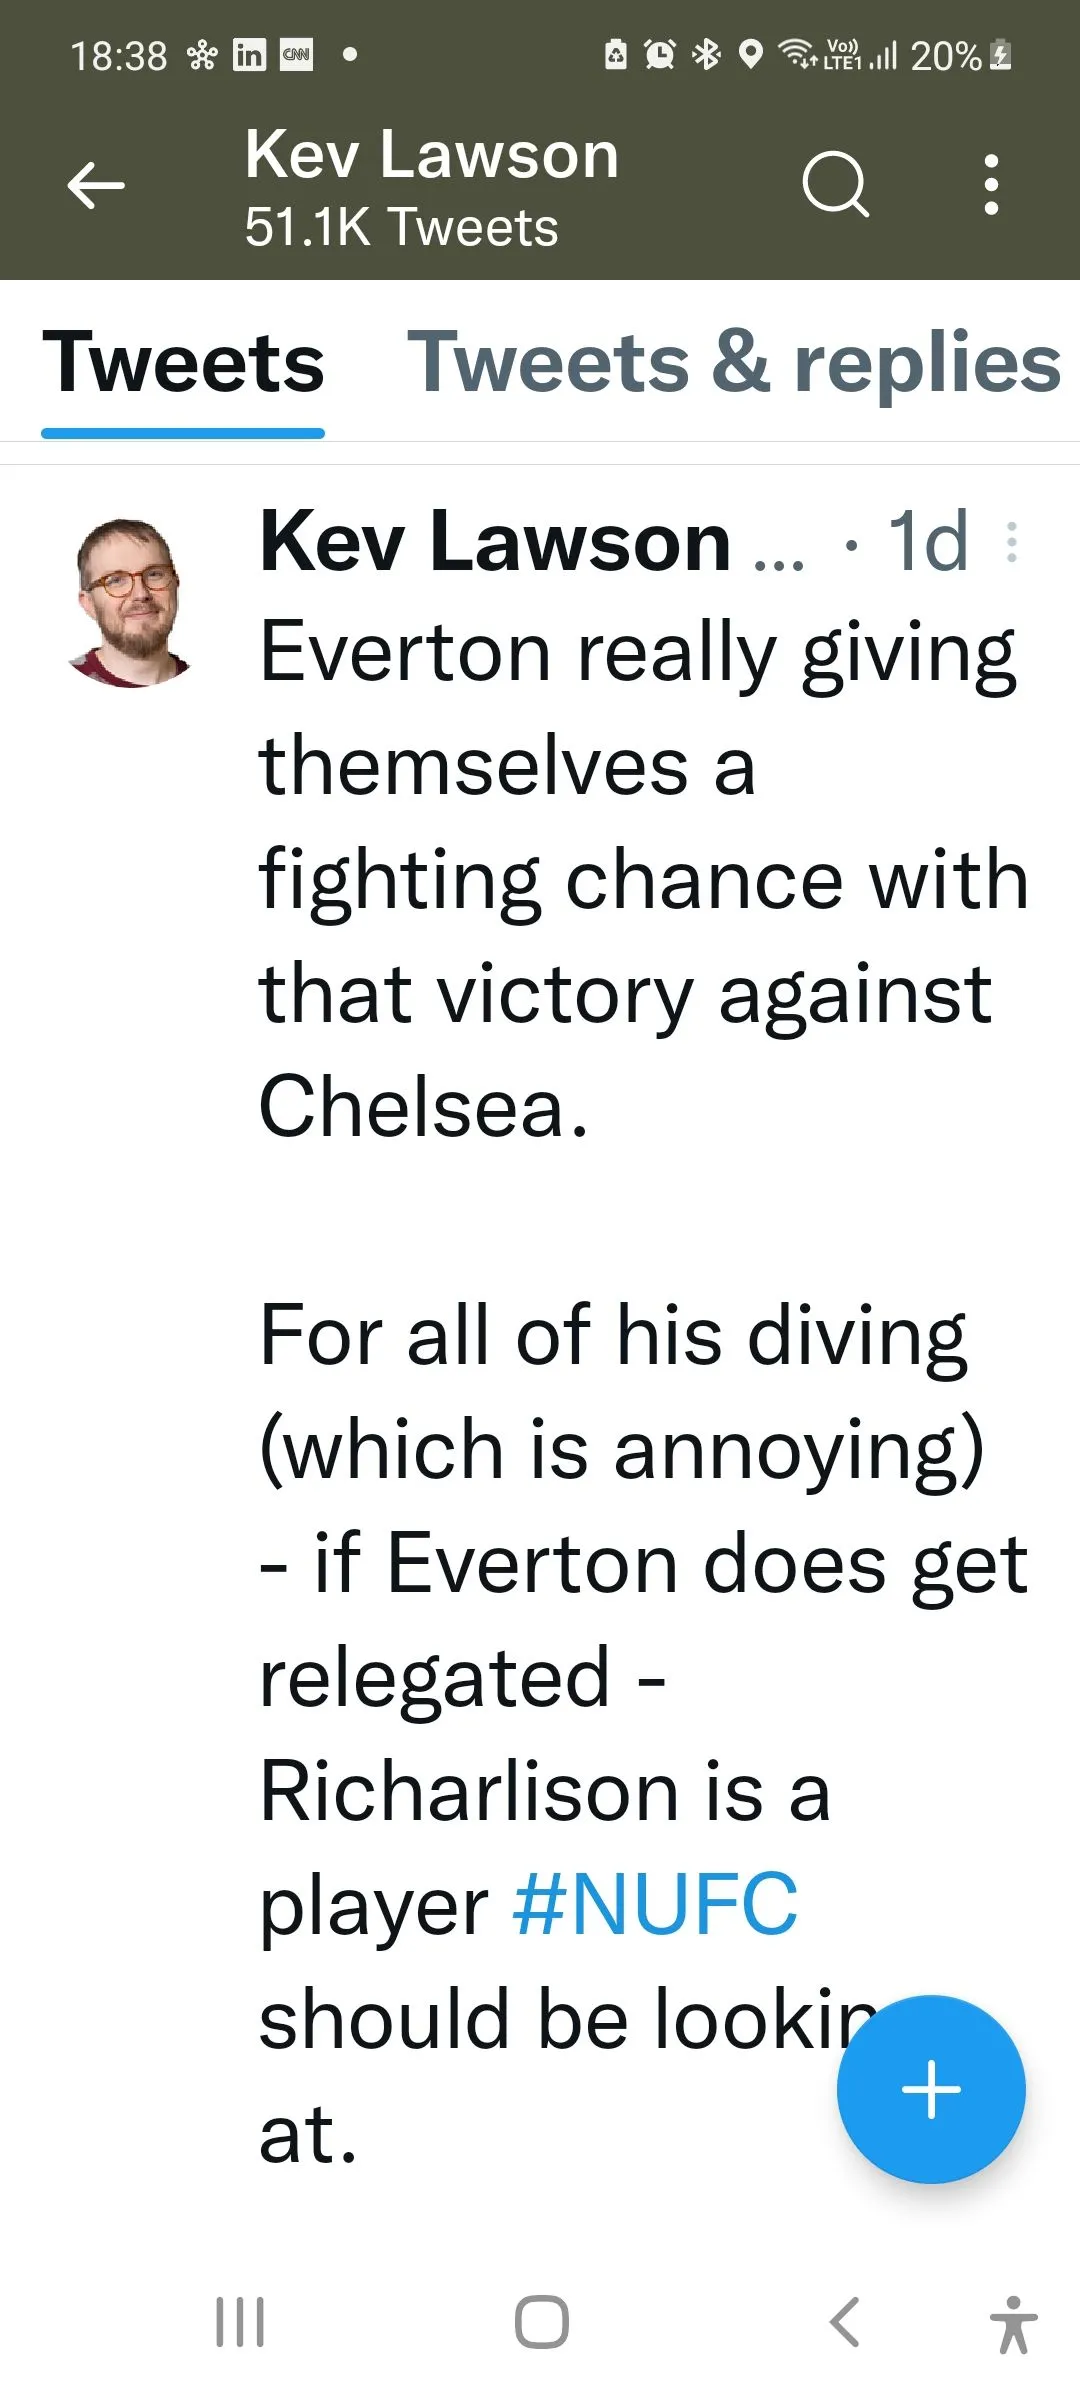Tap the LinkedIn notification status icon
This screenshot has width=1080, height=2400.
pos(249,55)
